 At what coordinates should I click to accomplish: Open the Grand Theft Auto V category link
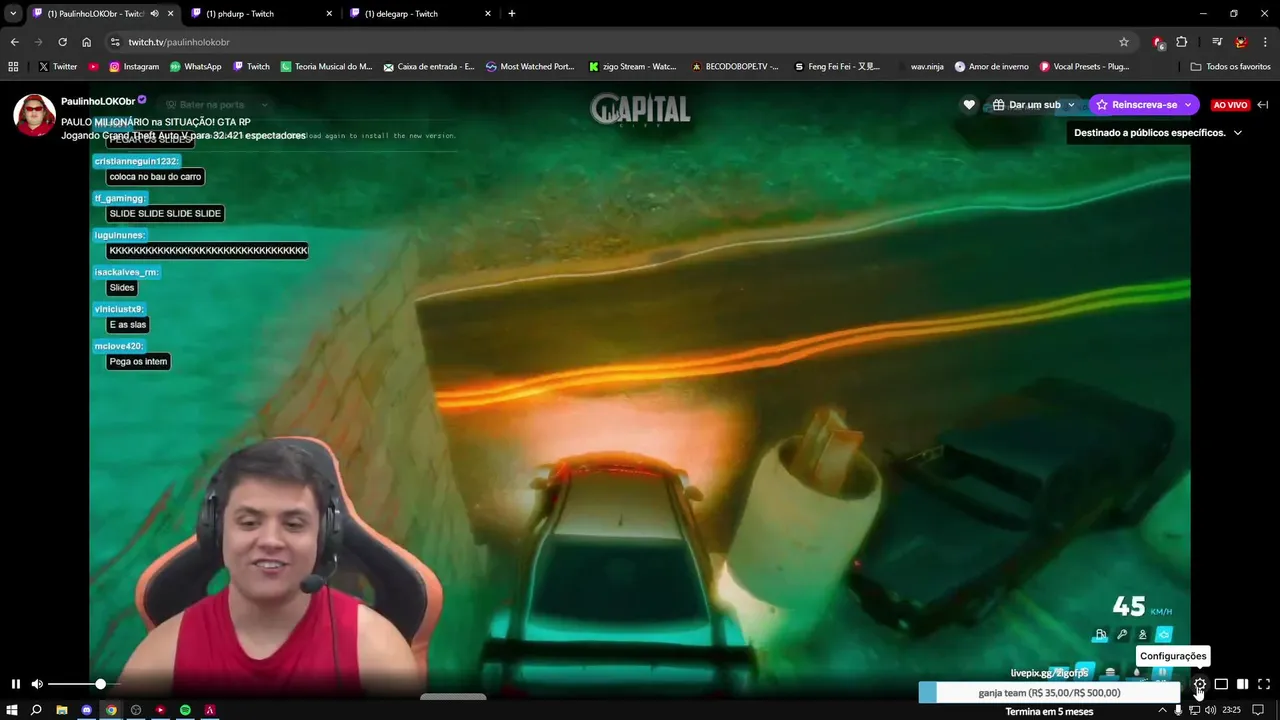[x=146, y=135]
